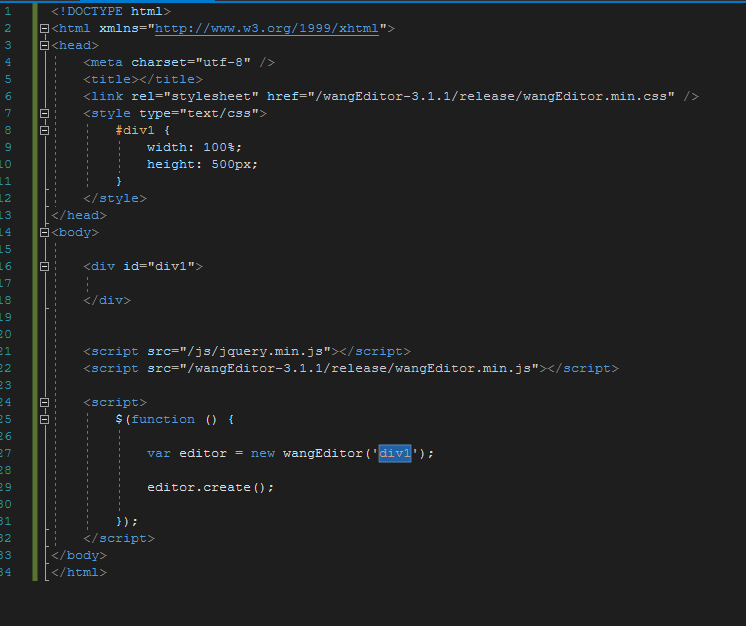Click line number 16 in the gutter

tap(6, 266)
